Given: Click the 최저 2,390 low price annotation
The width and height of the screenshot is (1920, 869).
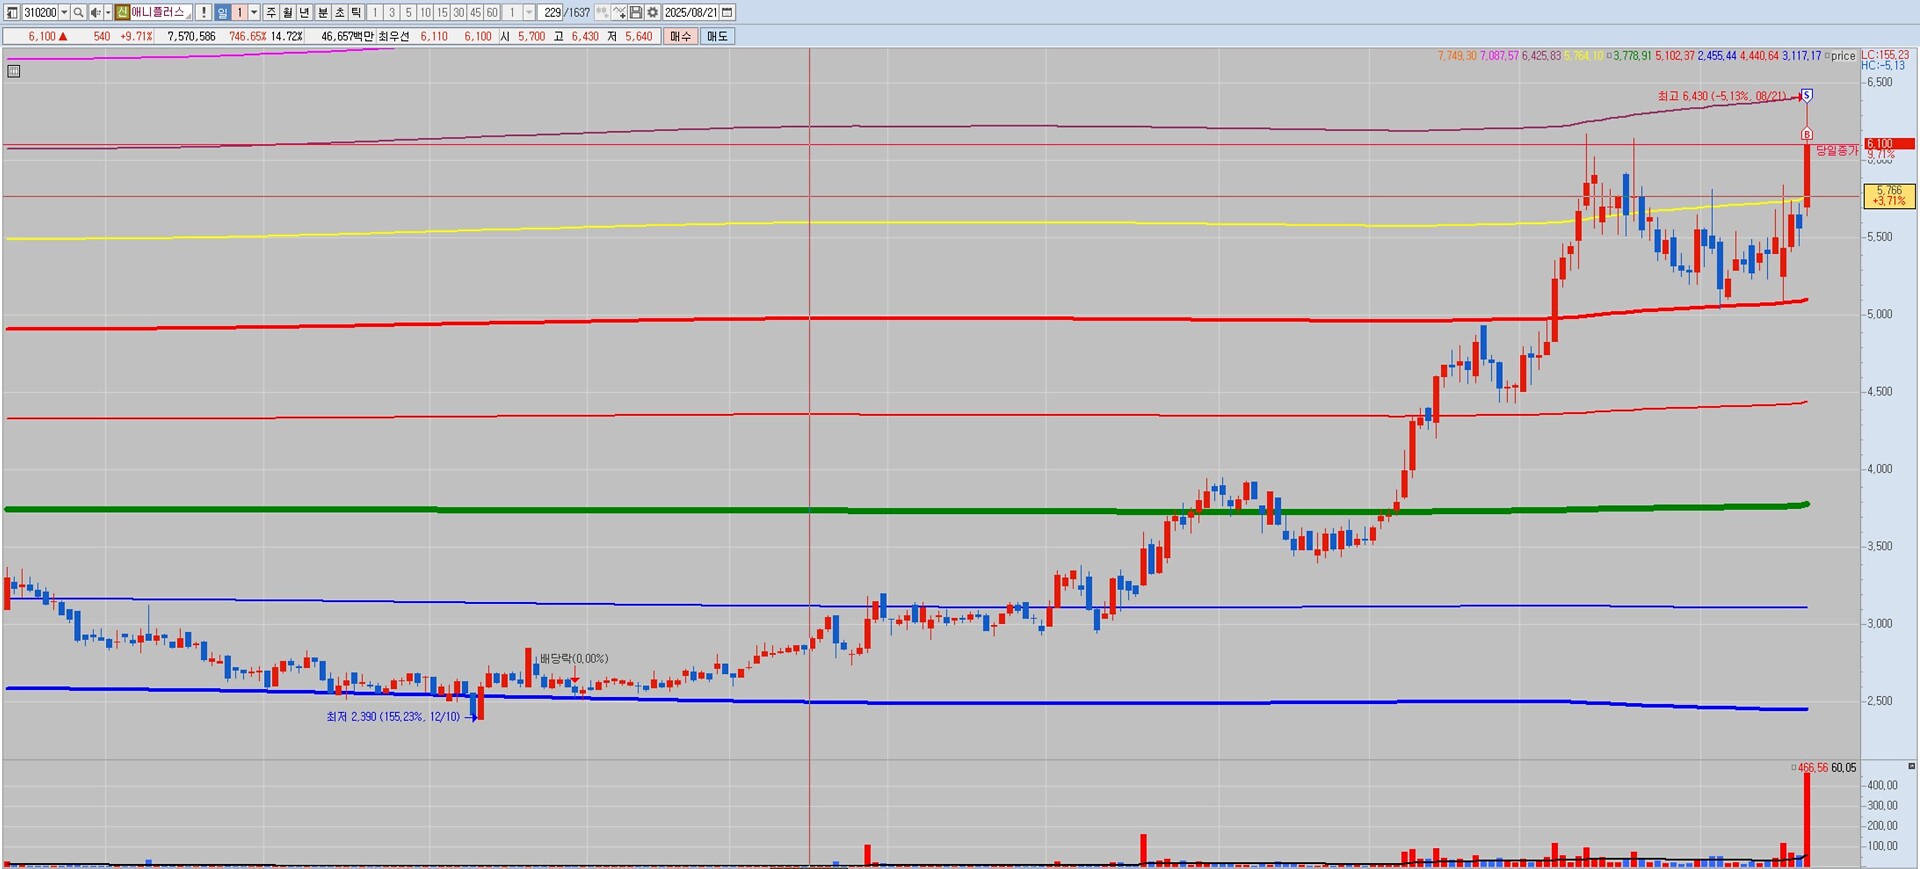Looking at the screenshot, I should (393, 717).
